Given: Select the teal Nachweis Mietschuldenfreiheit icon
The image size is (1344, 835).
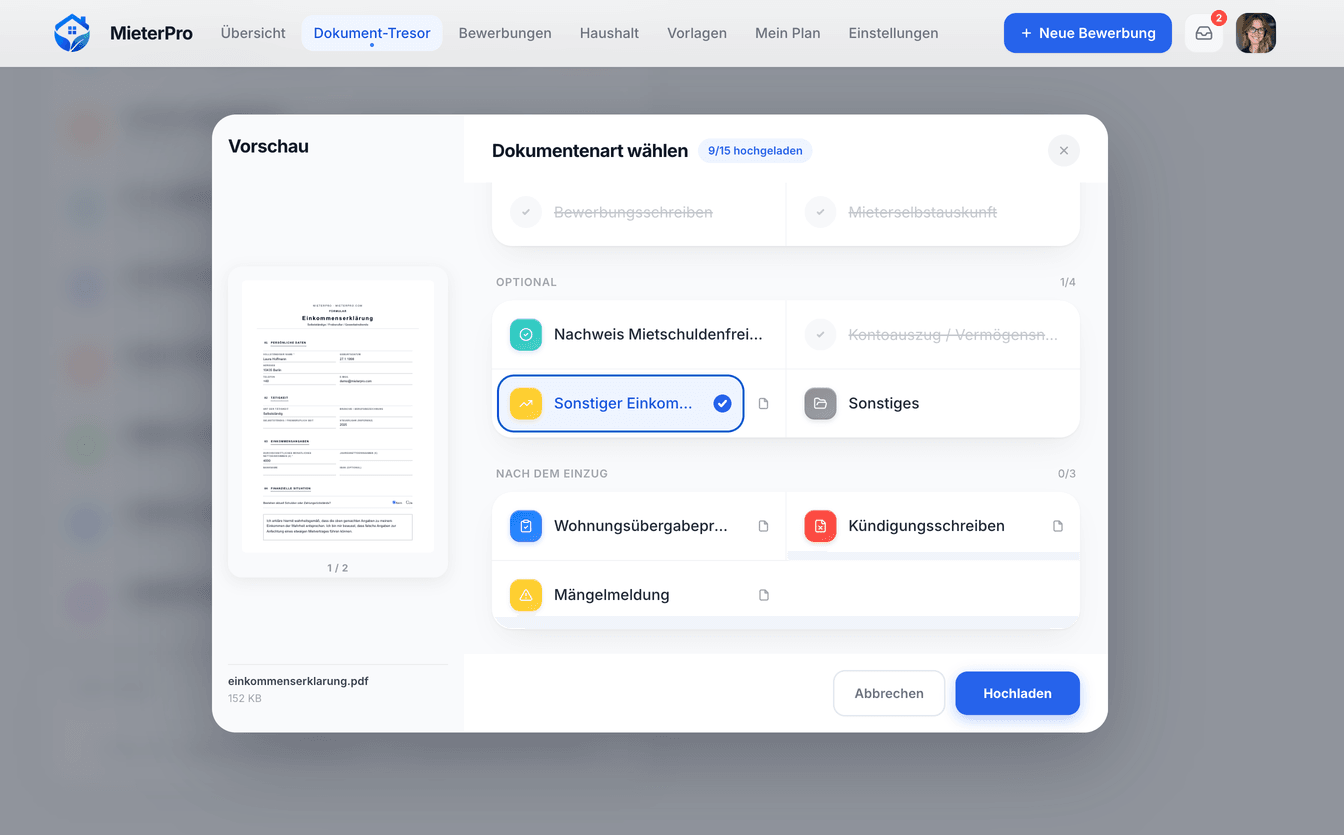Looking at the screenshot, I should point(526,335).
